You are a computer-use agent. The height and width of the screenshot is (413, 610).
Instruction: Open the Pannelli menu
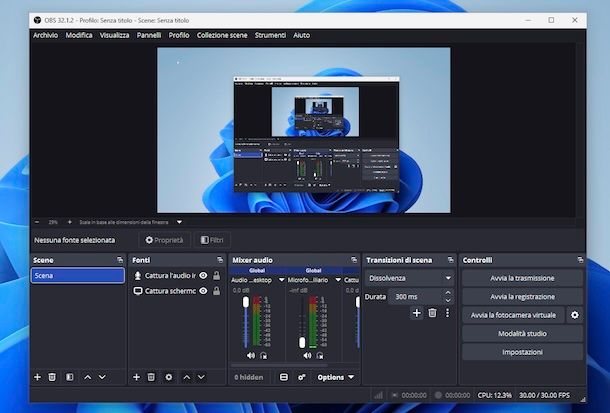coord(149,35)
